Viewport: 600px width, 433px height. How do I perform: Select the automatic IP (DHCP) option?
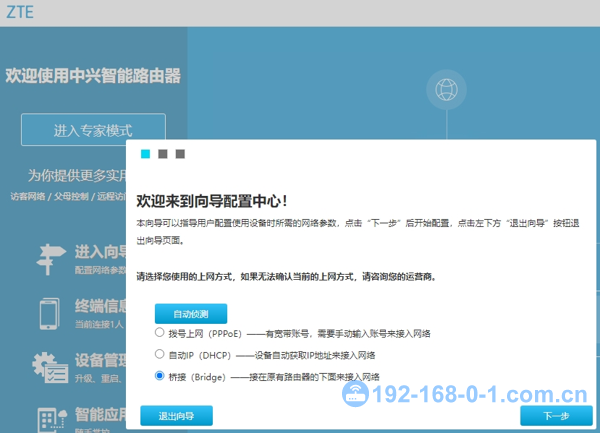pyautogui.click(x=160, y=354)
